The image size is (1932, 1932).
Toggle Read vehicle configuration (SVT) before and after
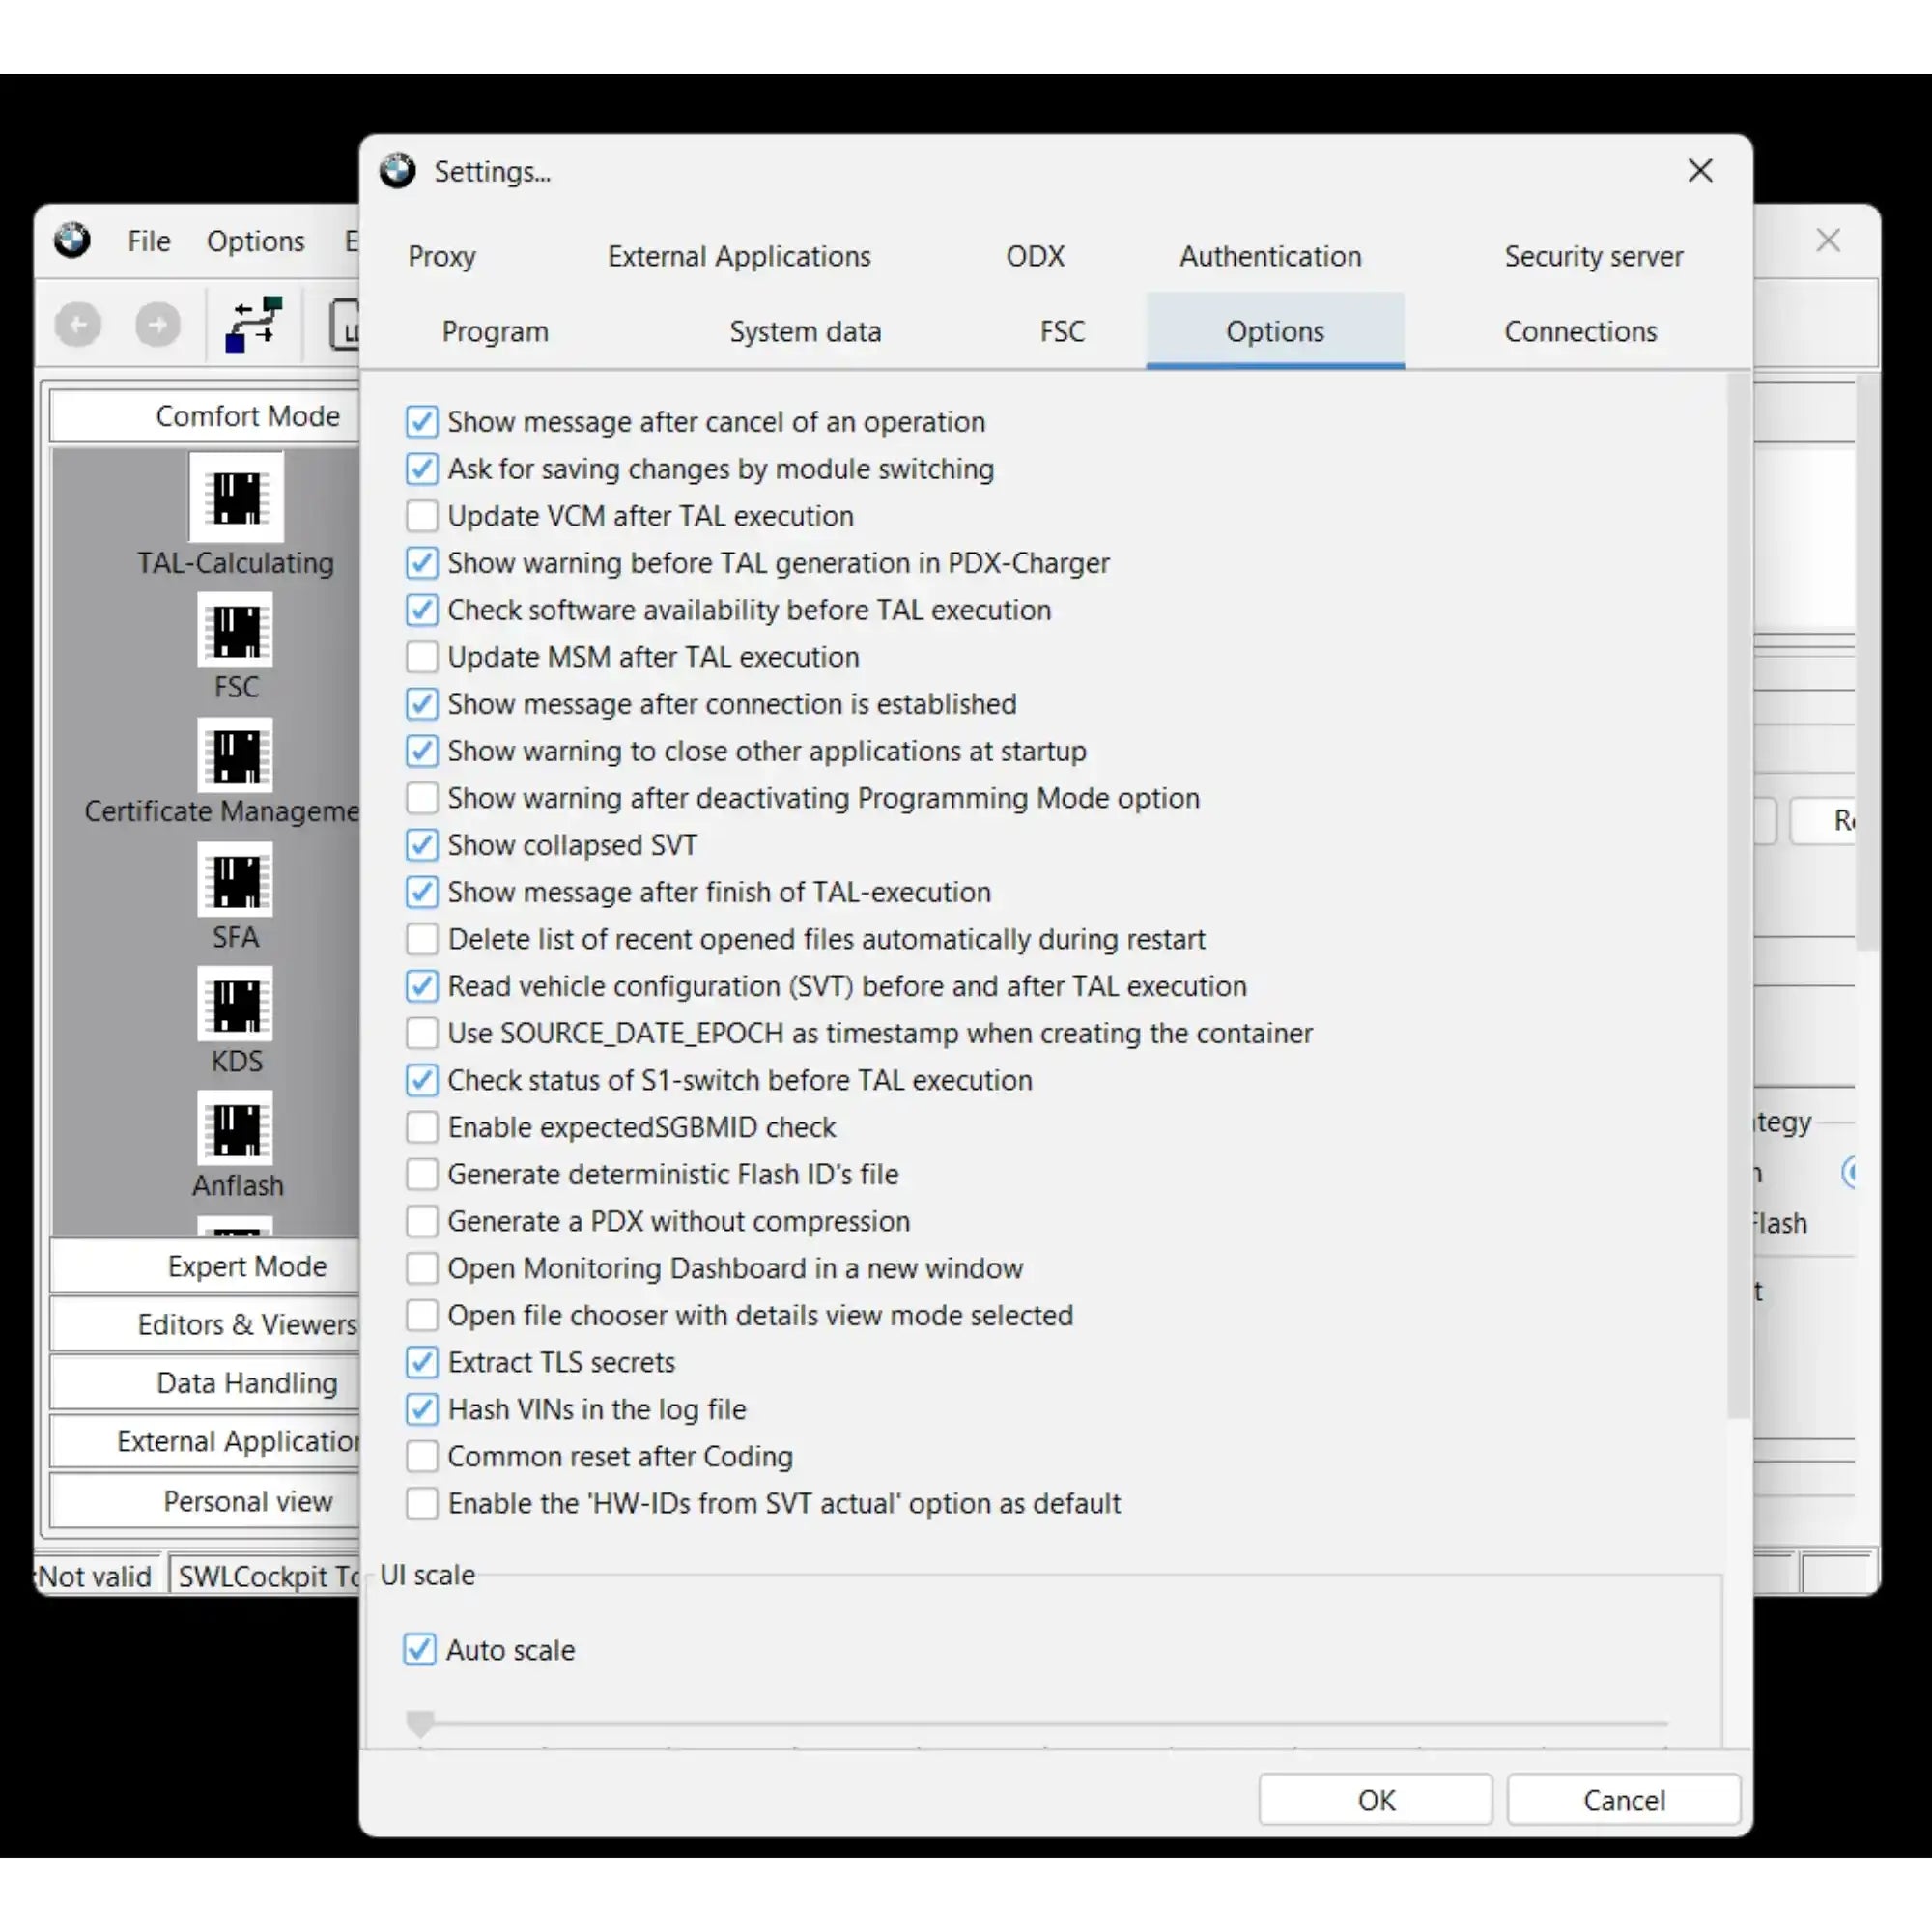point(422,986)
